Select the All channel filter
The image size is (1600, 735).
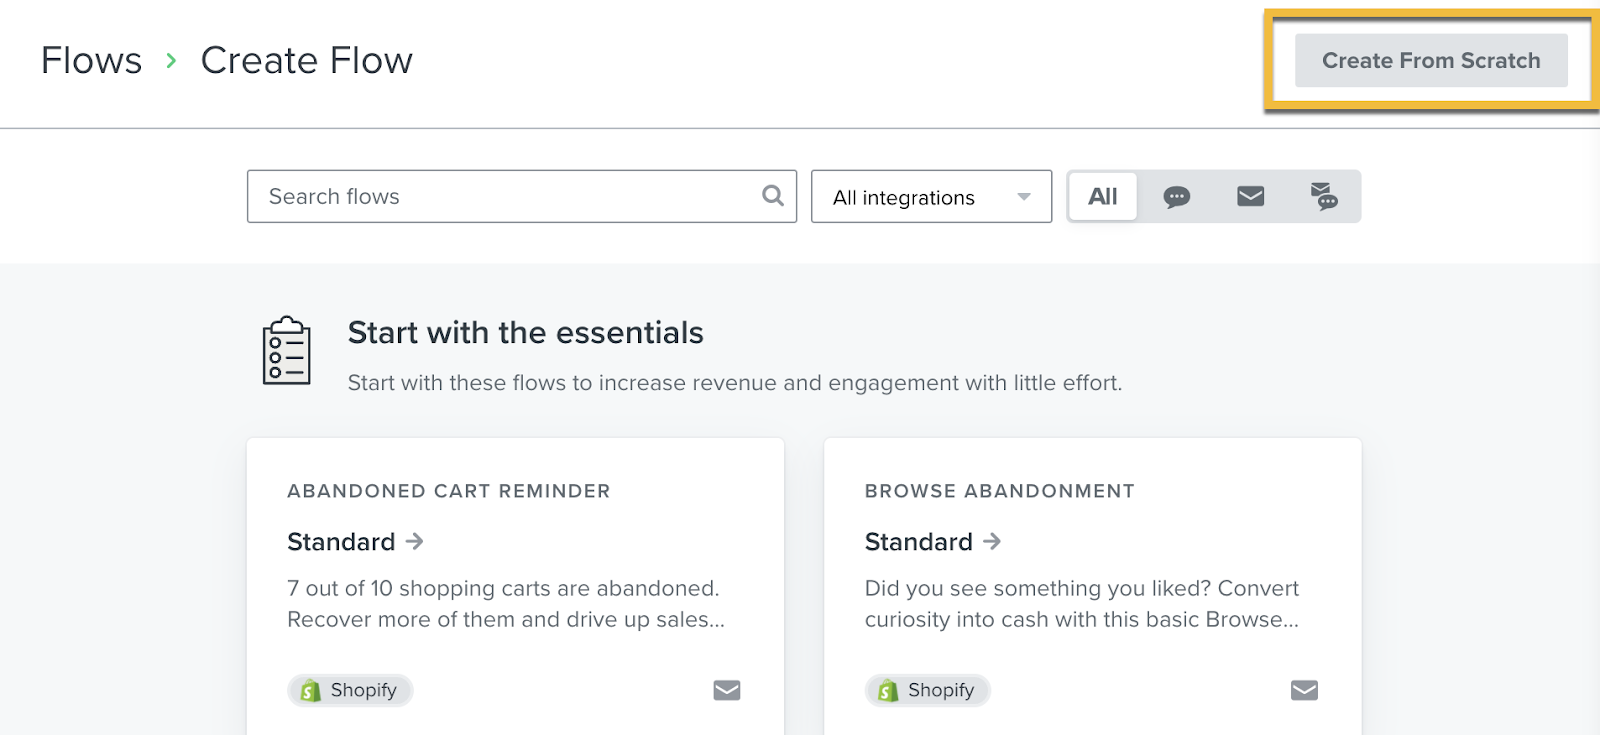point(1102,197)
